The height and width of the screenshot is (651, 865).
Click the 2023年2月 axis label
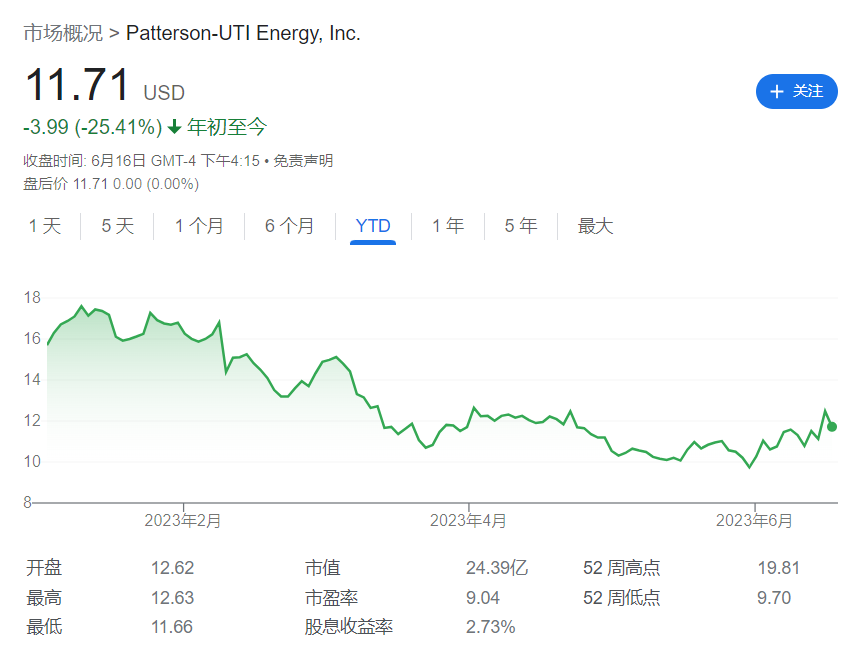click(x=183, y=520)
